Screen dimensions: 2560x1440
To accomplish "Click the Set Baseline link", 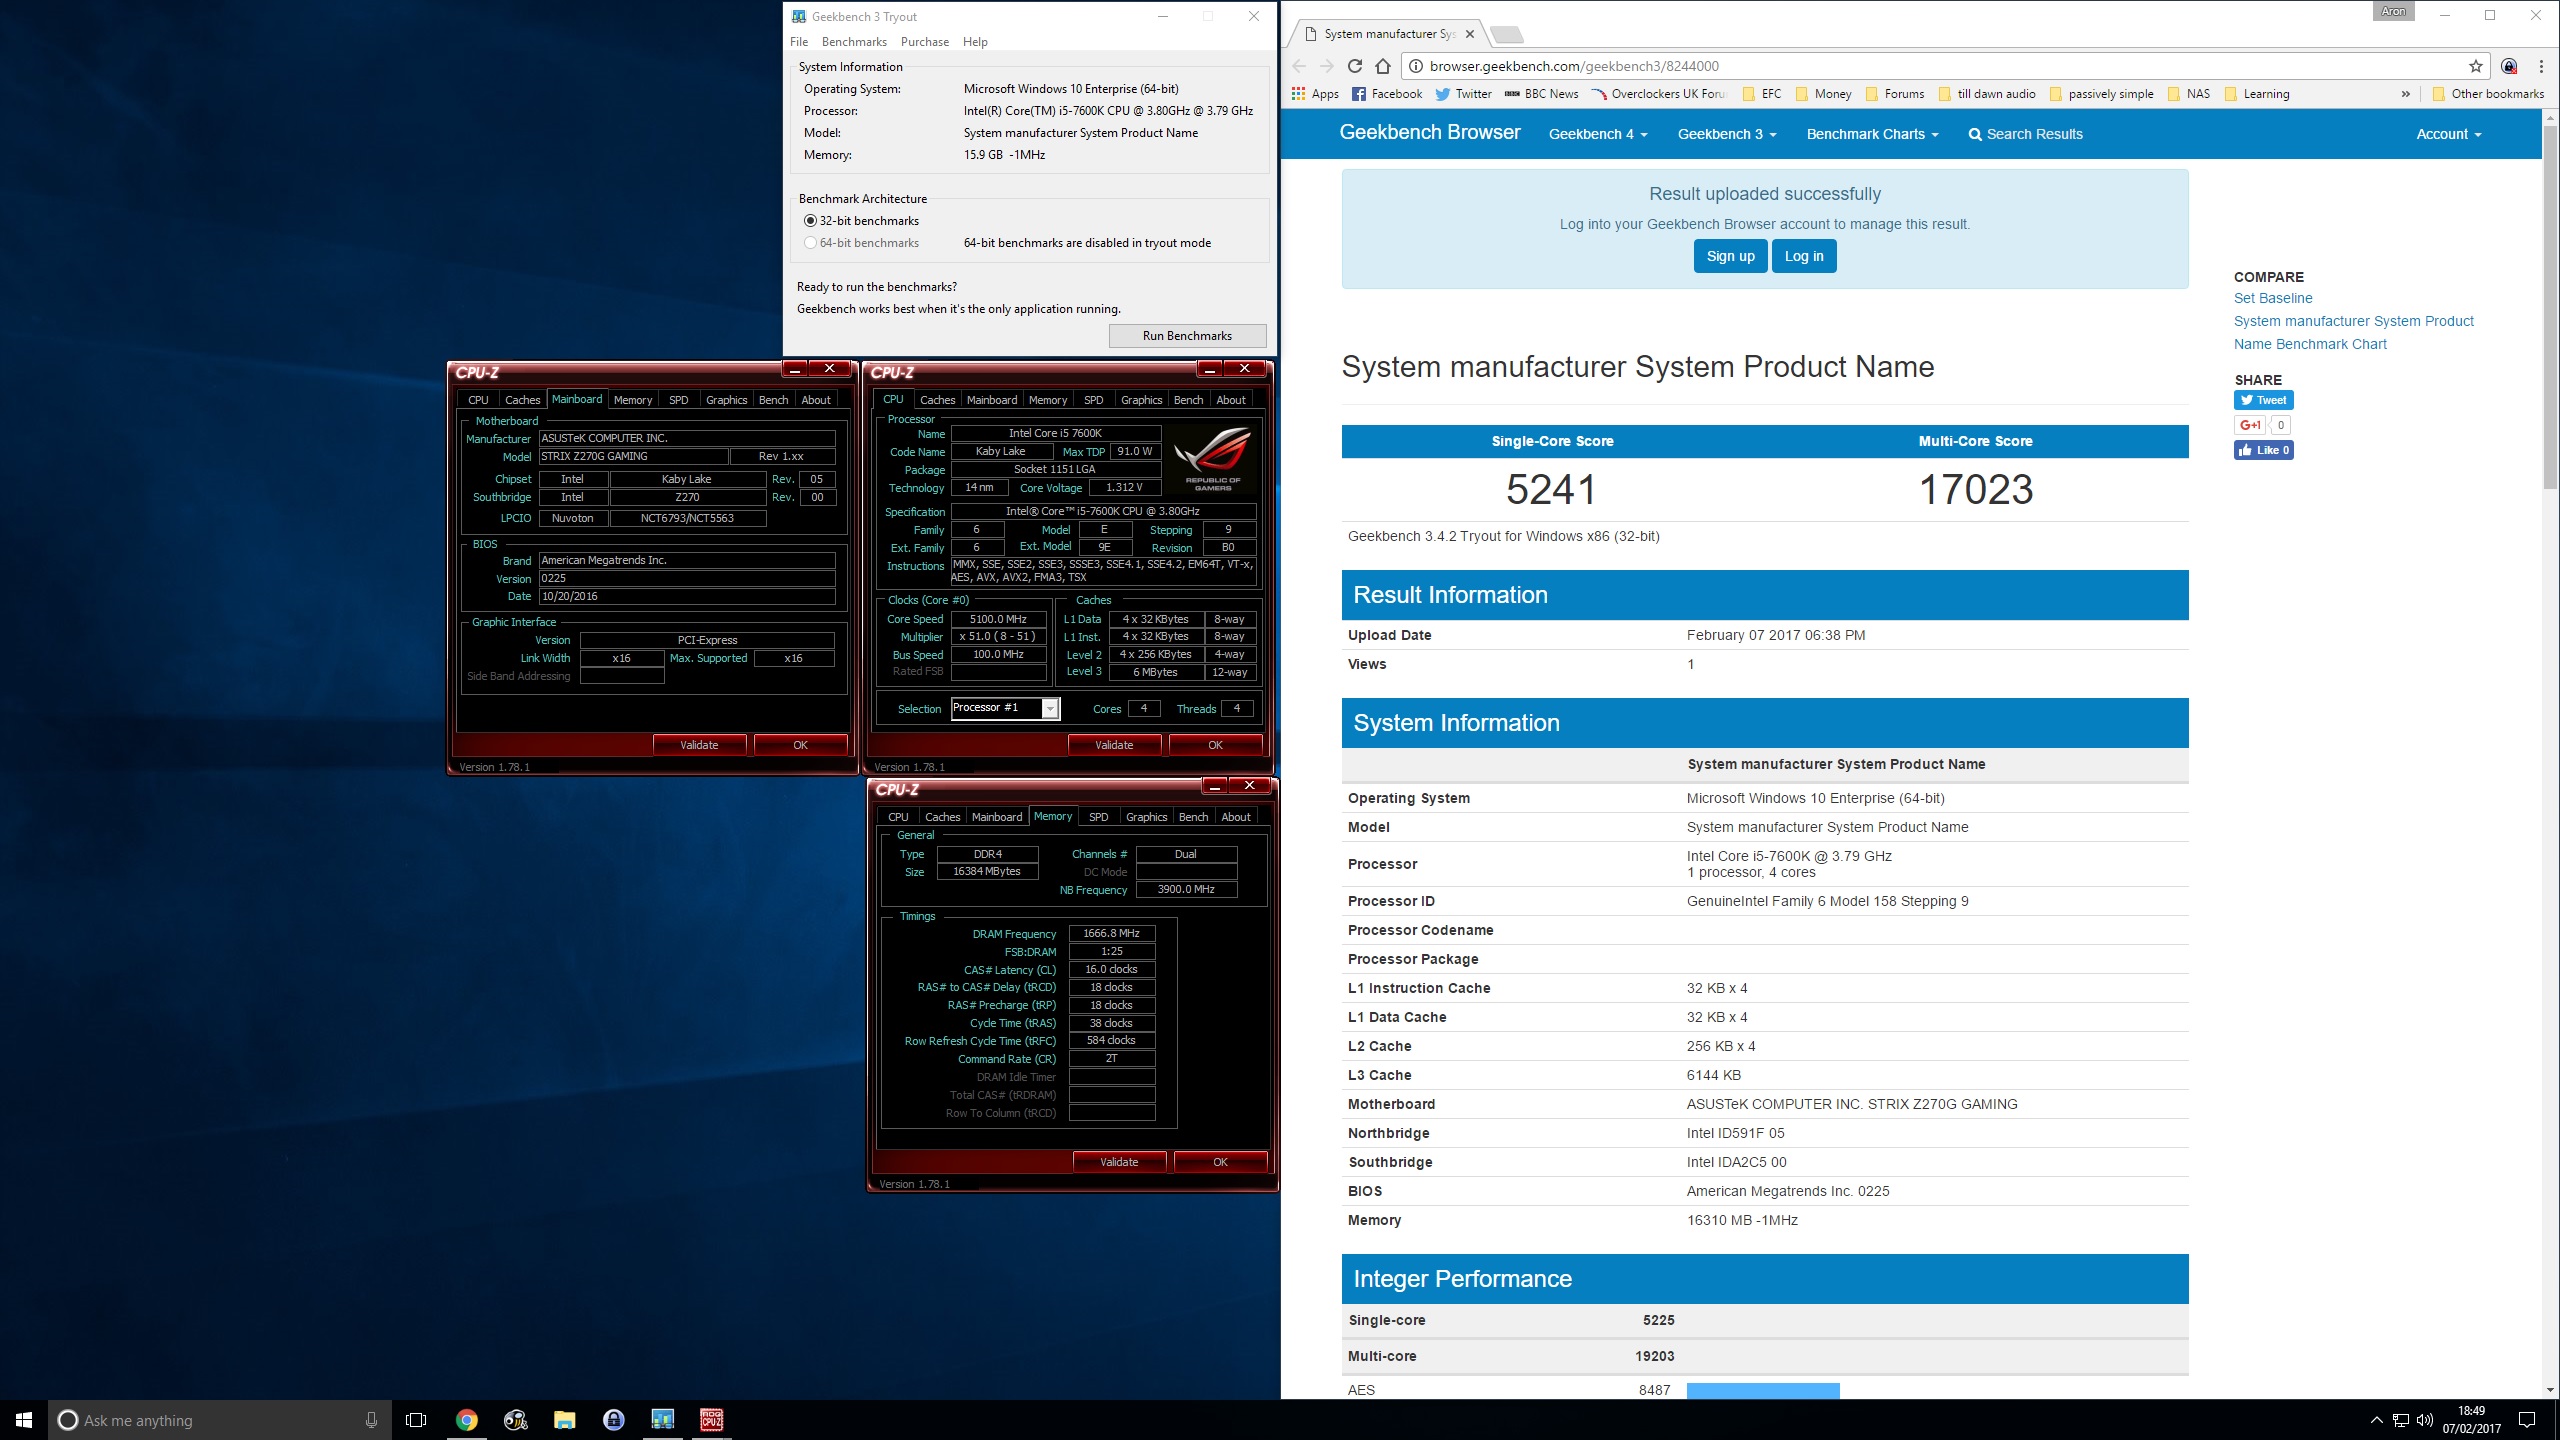I will click(x=2273, y=298).
